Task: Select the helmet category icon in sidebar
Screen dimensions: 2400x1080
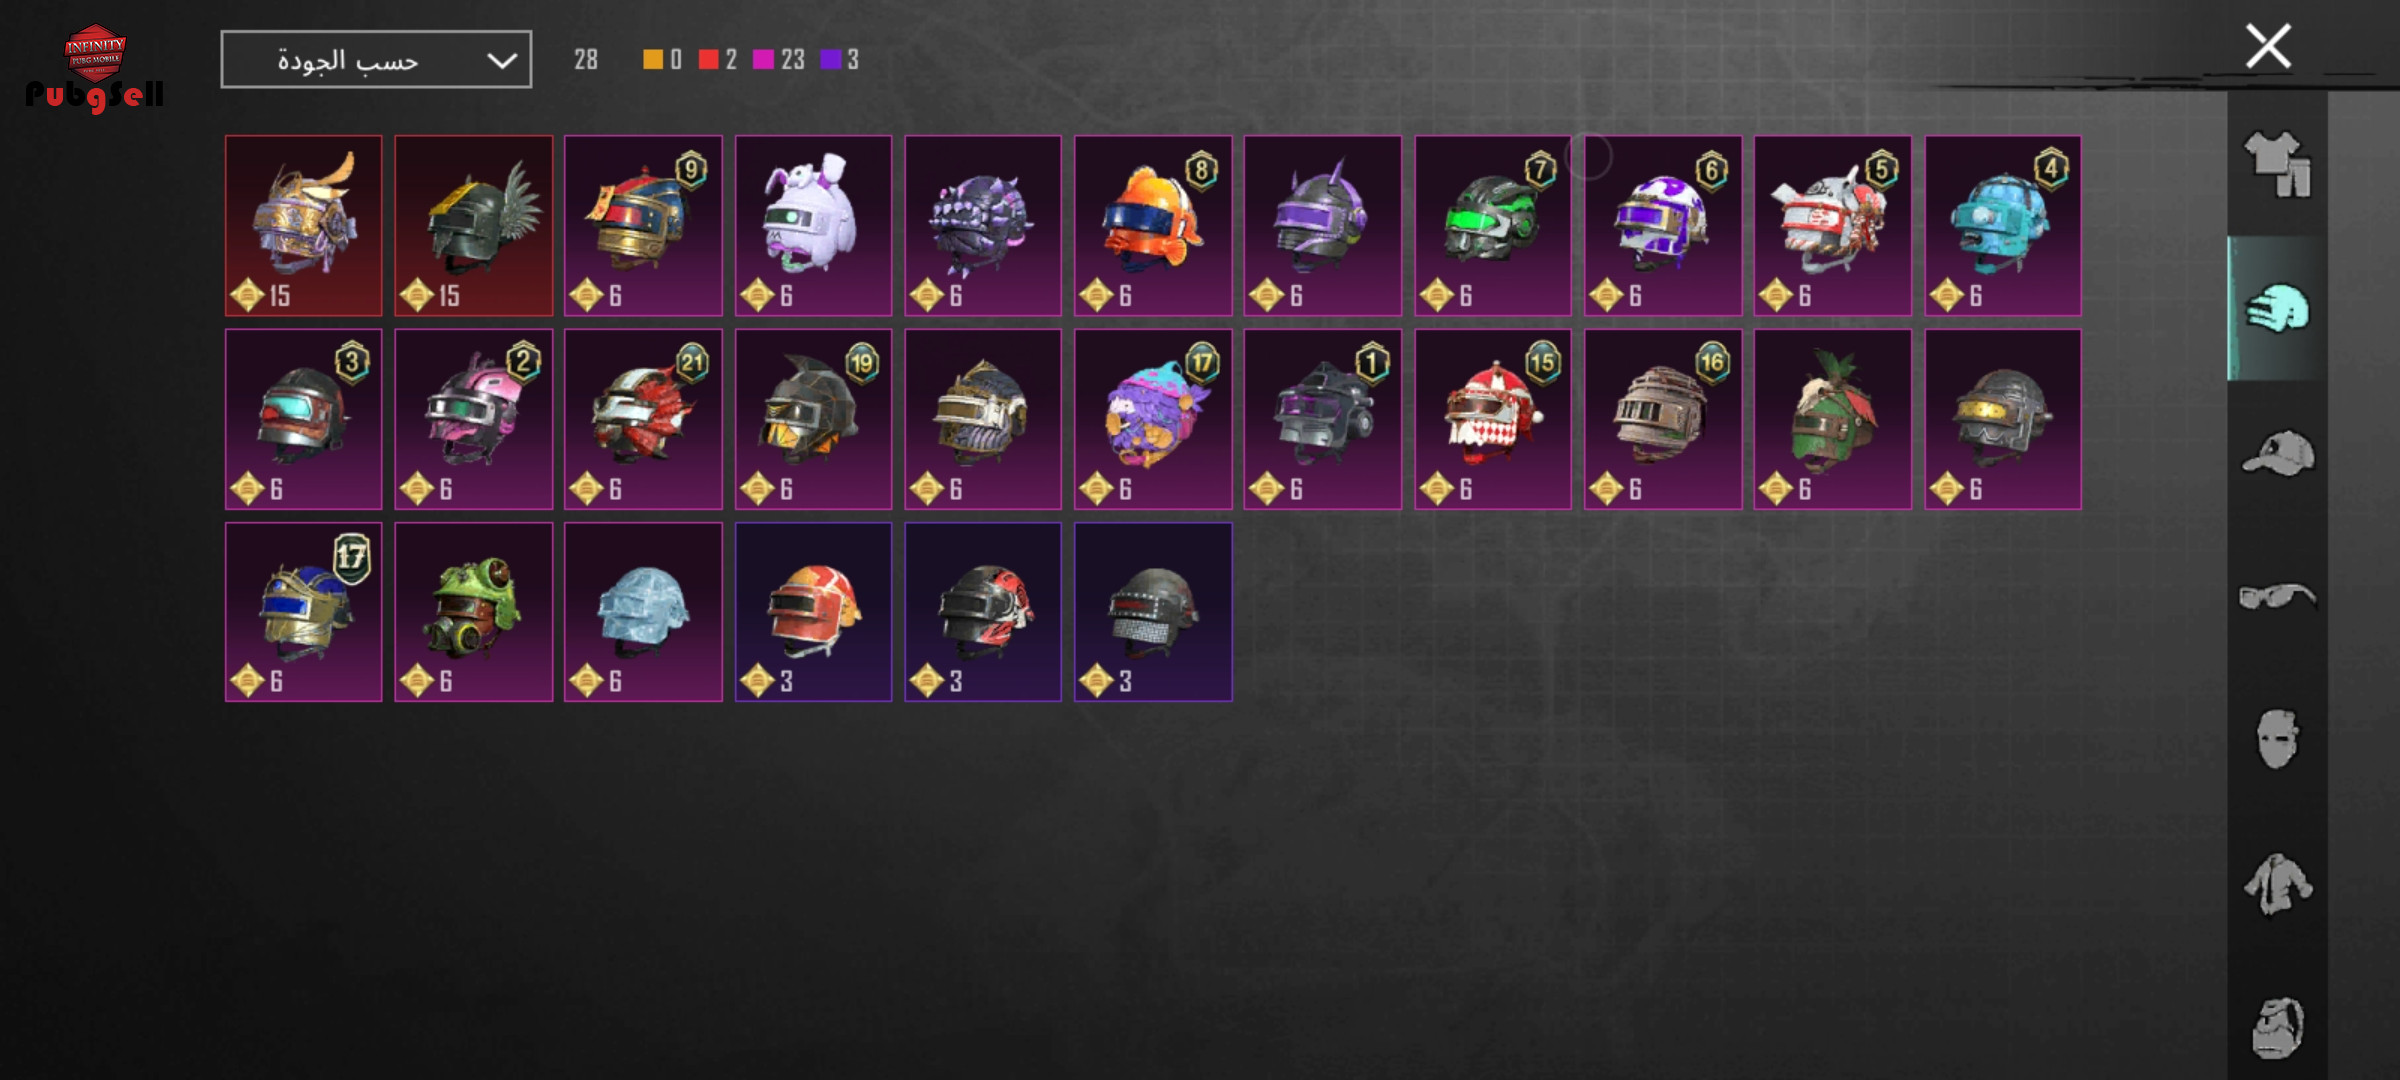Action: pos(2277,308)
